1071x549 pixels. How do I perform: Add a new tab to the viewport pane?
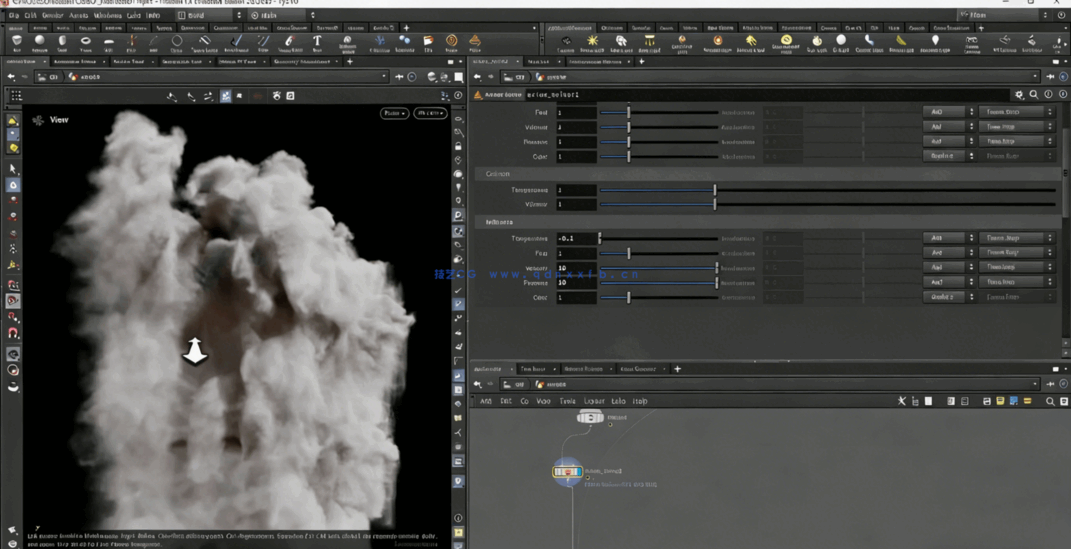(x=350, y=61)
